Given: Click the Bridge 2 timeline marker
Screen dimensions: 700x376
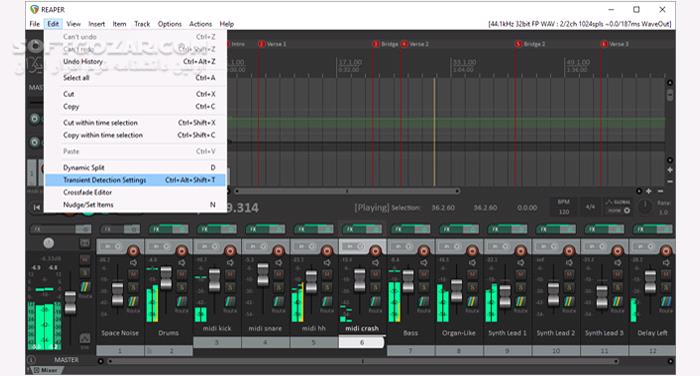Looking at the screenshot, I should [530, 44].
